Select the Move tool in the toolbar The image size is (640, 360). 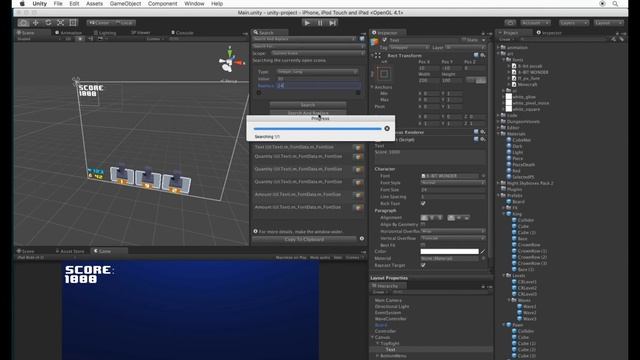pos(36,23)
